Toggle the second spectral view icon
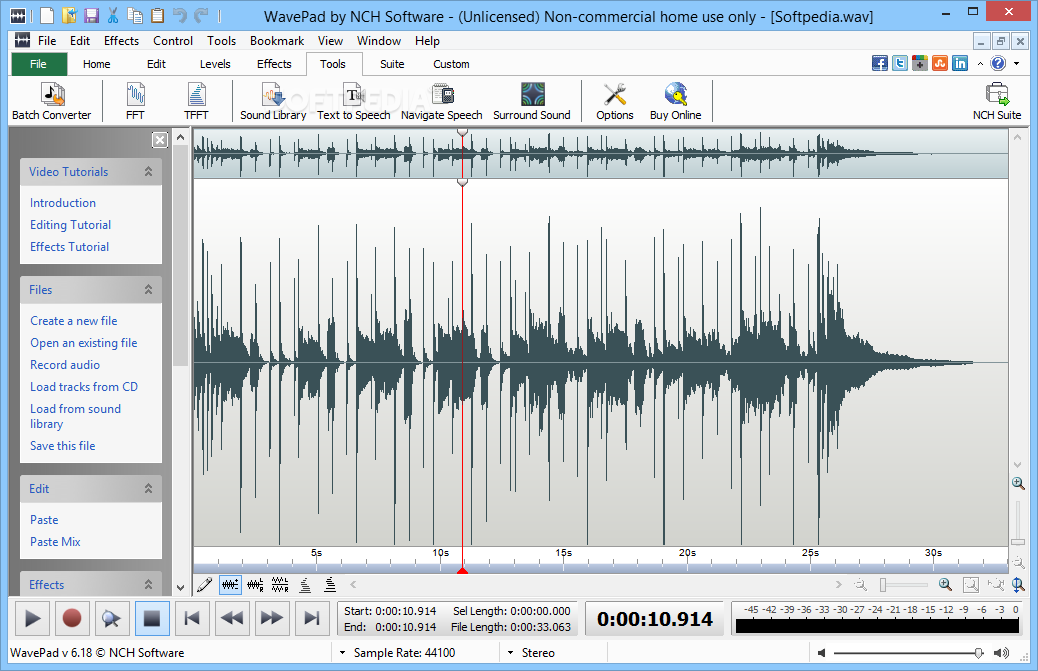This screenshot has width=1038, height=671. click(330, 584)
